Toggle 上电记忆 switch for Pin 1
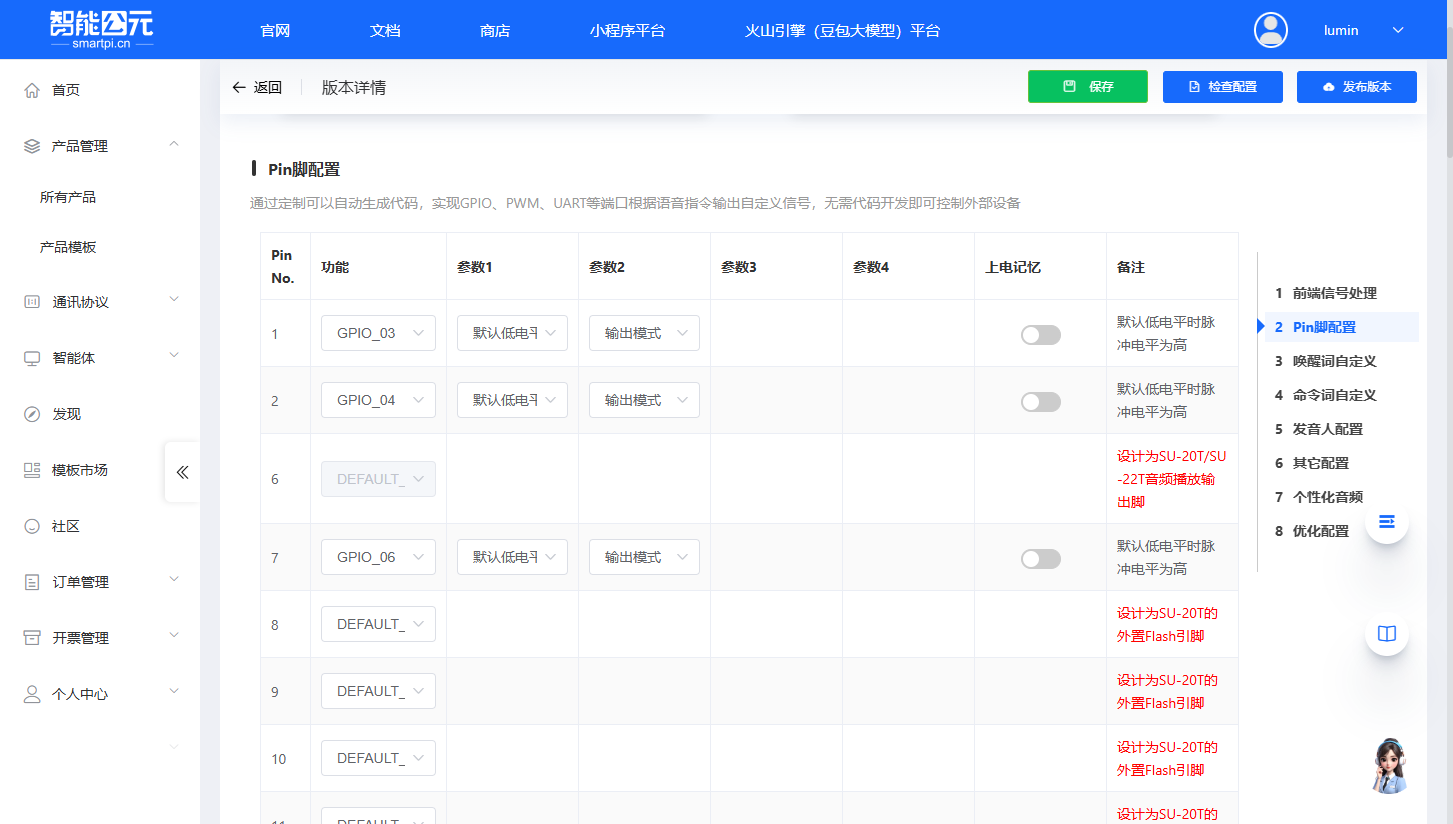 coord(1040,335)
